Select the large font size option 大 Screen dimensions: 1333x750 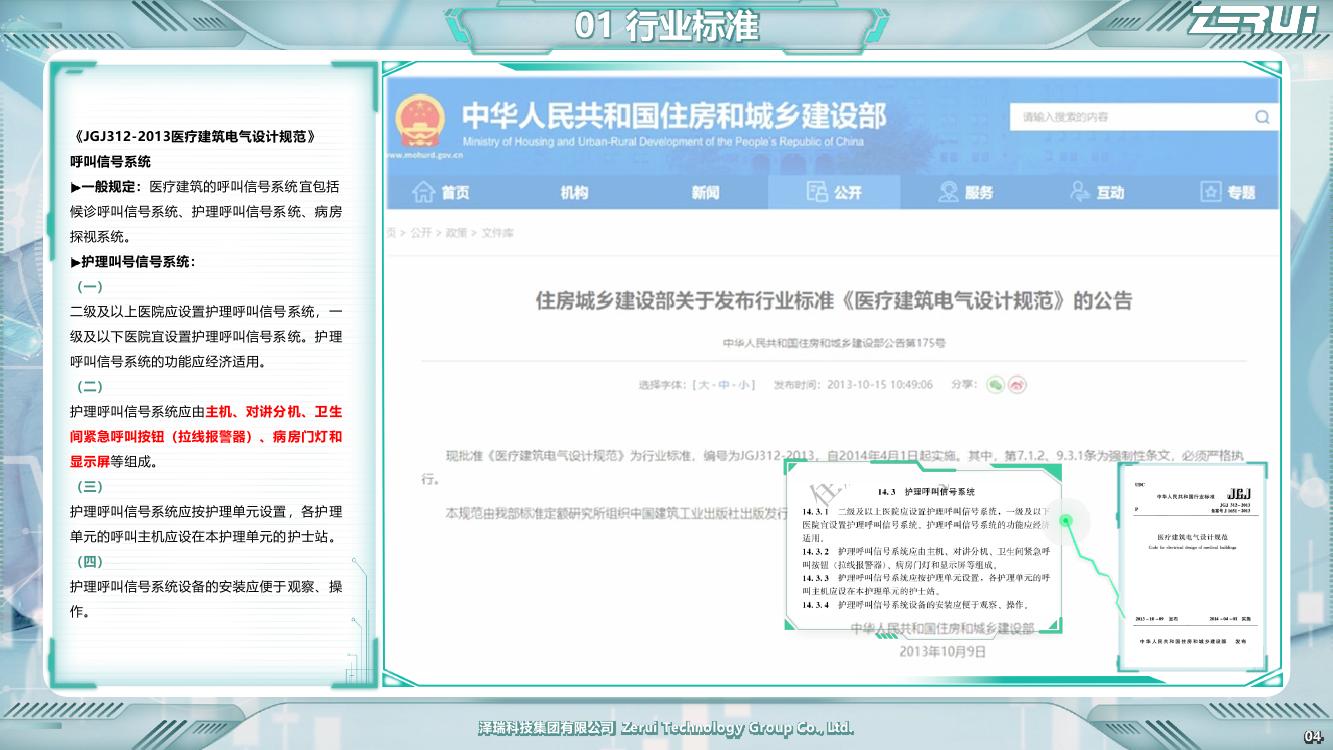[x=704, y=385]
